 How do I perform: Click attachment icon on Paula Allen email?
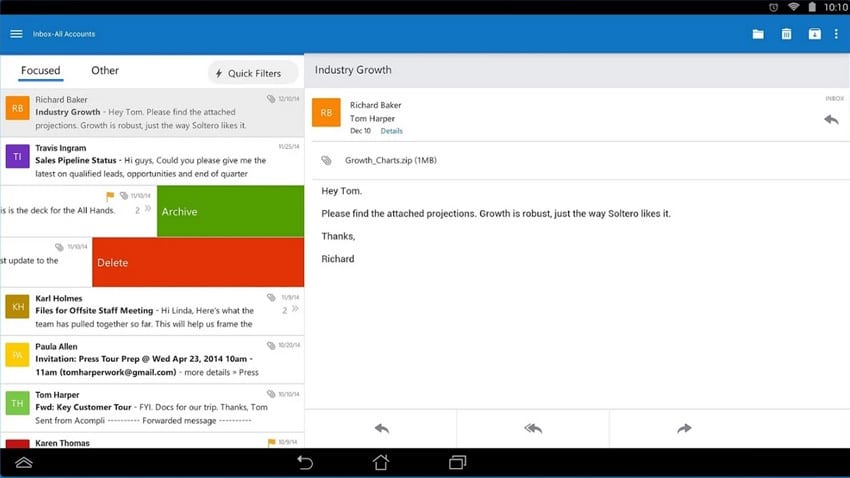(x=271, y=345)
